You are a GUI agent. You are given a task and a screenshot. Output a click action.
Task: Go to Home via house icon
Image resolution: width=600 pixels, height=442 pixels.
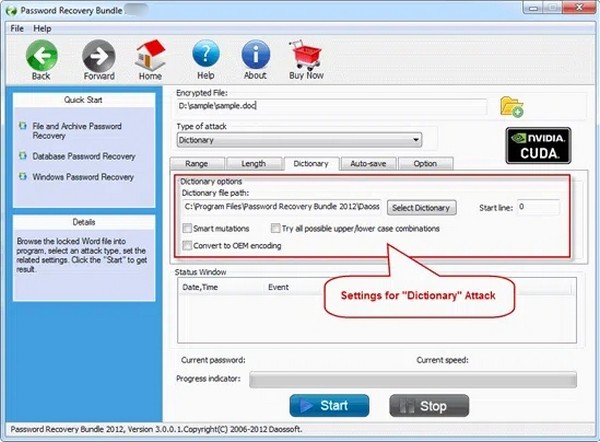[x=150, y=56]
